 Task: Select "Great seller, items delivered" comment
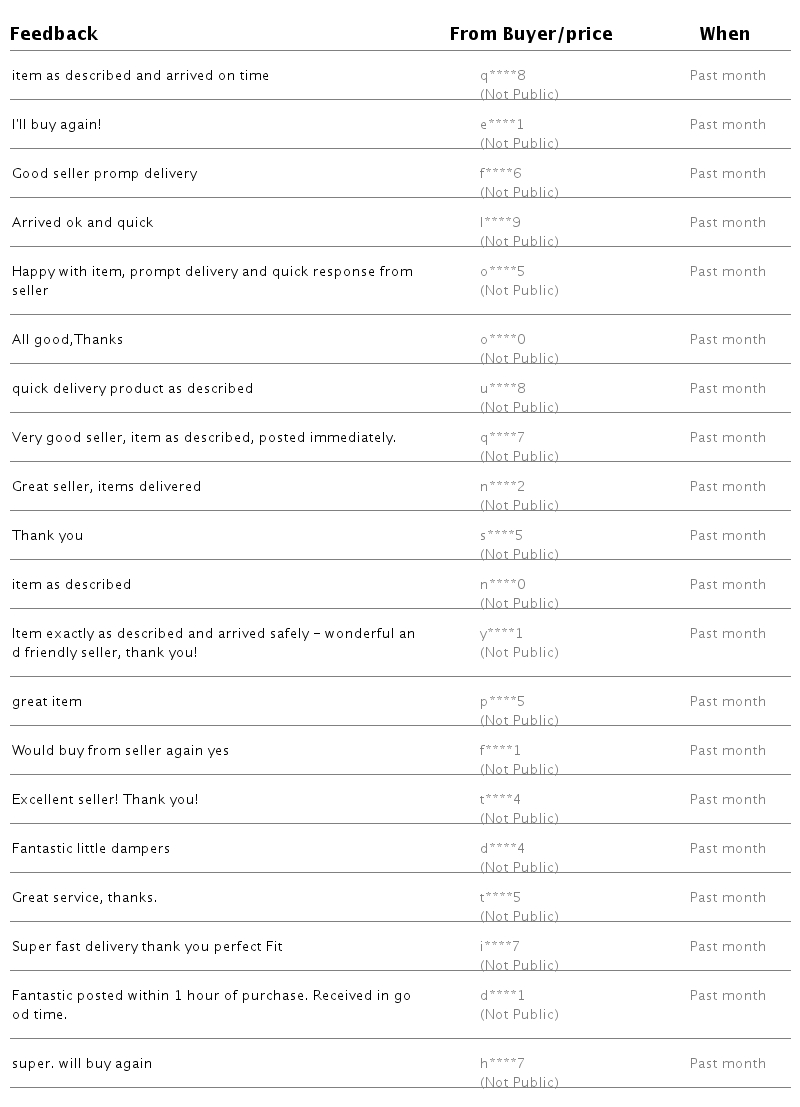107,486
